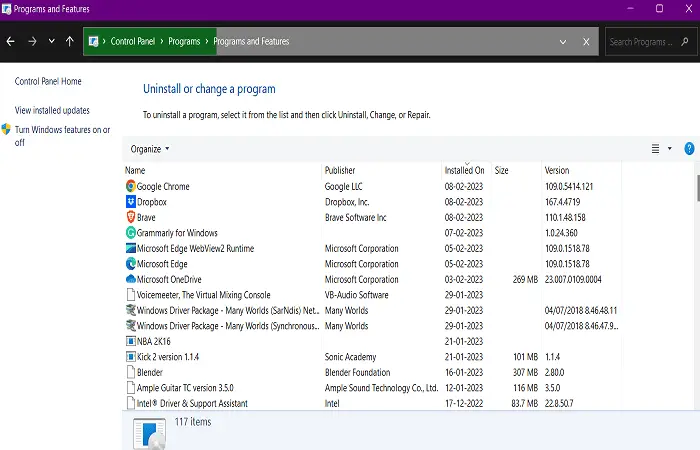Select Voicemeeter, The Virtual Mixing Console
This screenshot has height=450, width=700.
(x=203, y=295)
